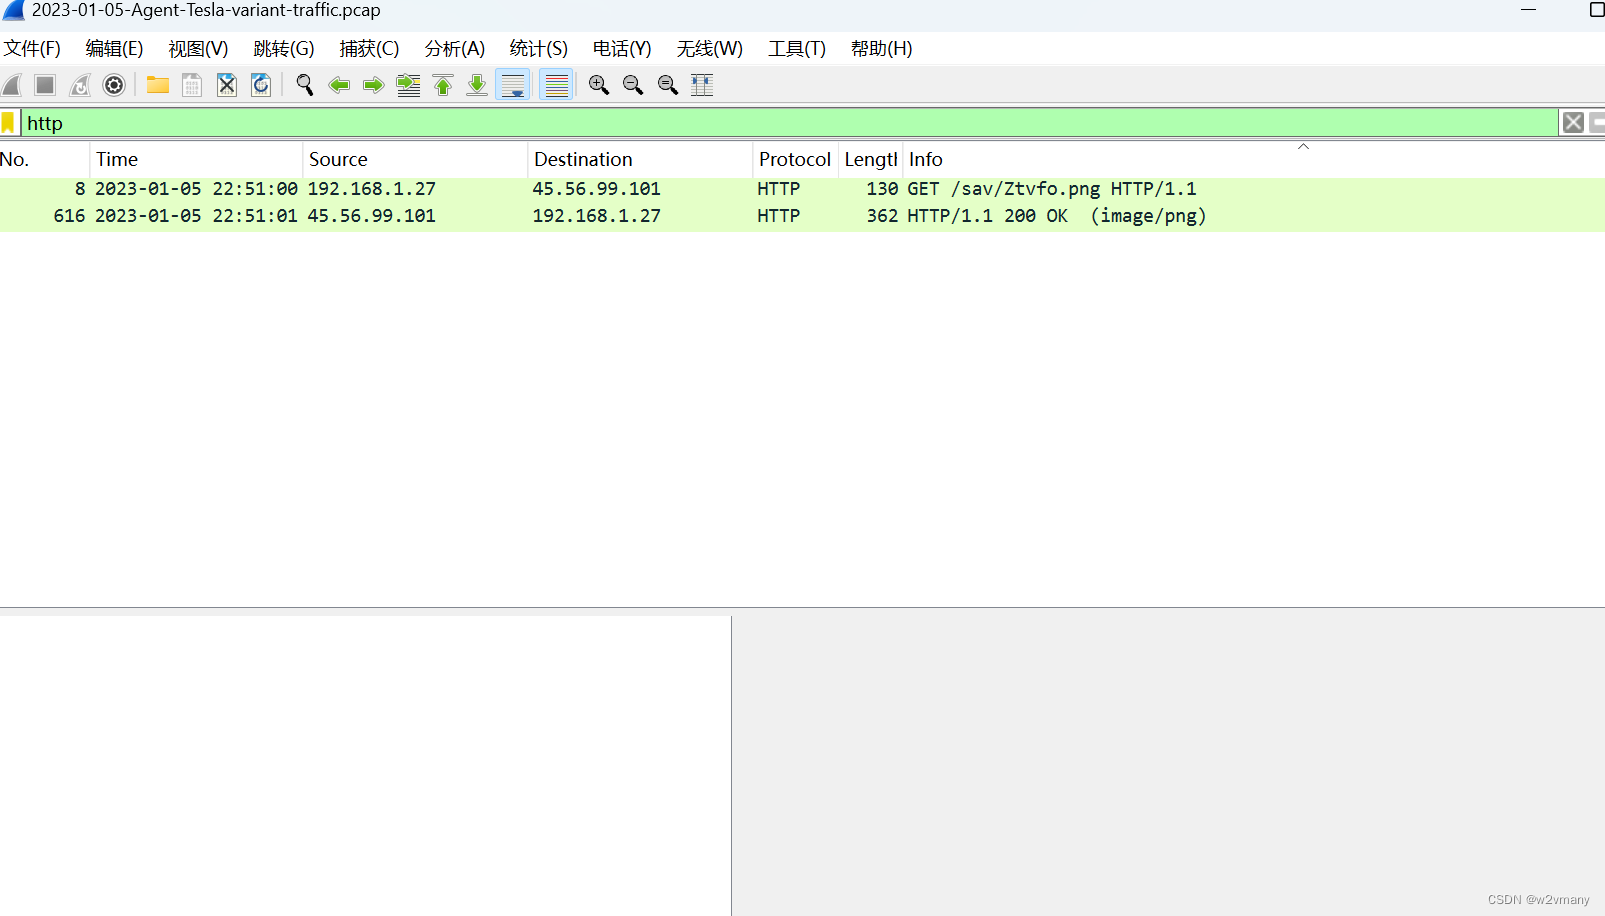Minimize the Wireshark window
Image resolution: width=1605 pixels, height=916 pixels.
[1528, 10]
